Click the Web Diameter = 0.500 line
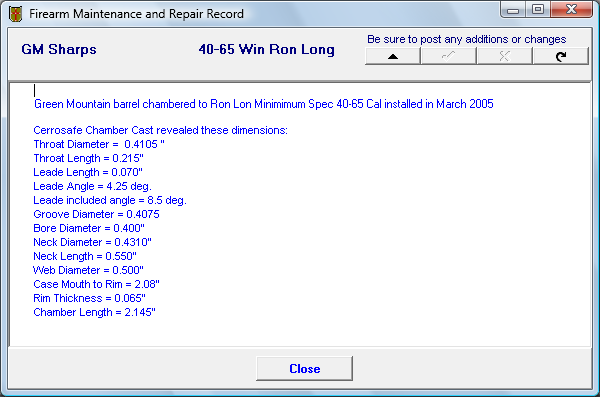 [88, 270]
